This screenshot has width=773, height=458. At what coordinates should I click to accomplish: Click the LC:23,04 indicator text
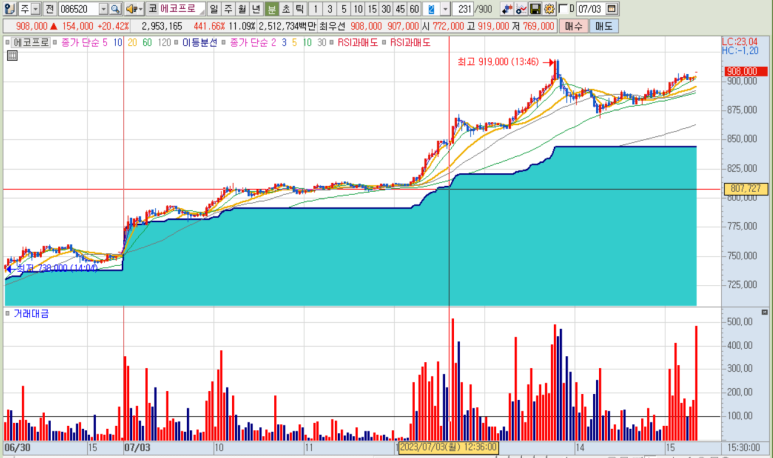coord(740,42)
